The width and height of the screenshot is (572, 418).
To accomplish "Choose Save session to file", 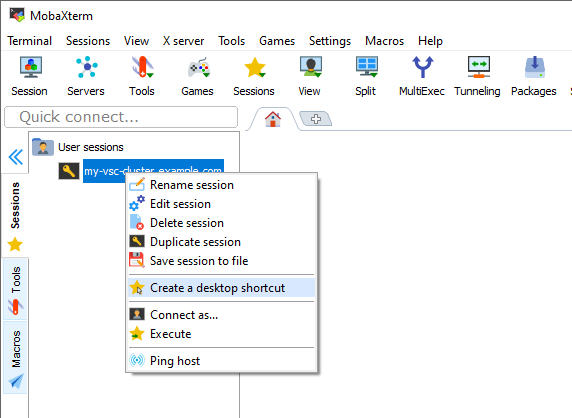I will [x=221, y=261].
